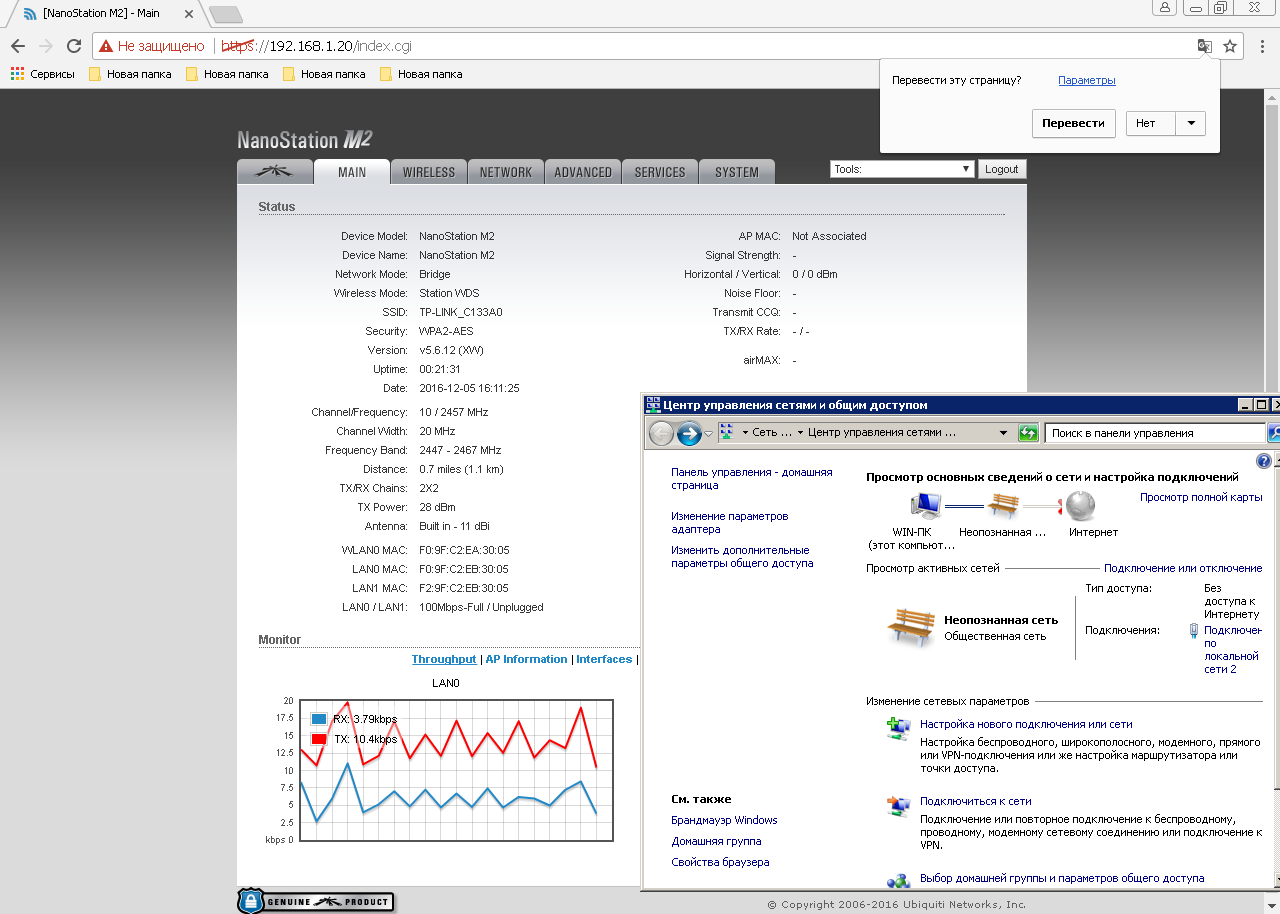Click the Control Panel forward arrow button
The image size is (1280, 914).
689,433
